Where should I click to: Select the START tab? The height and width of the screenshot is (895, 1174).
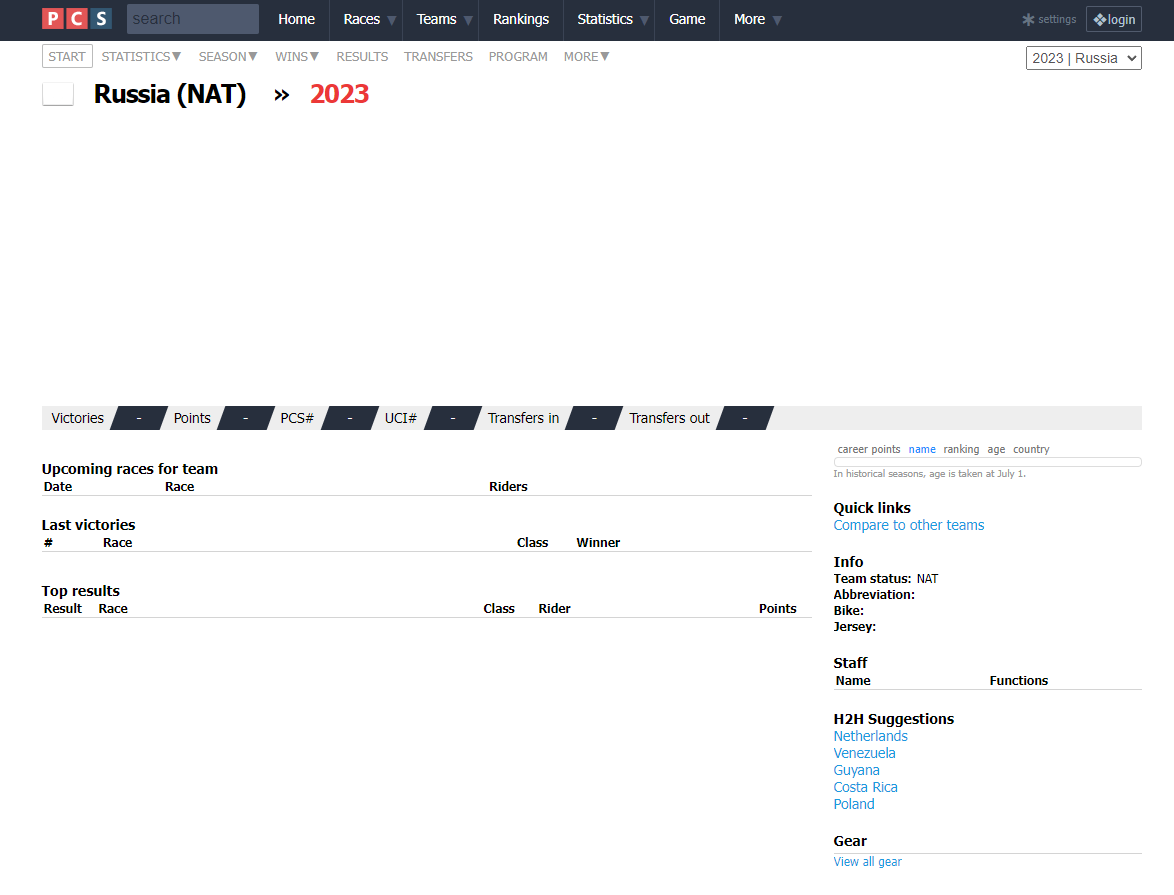pos(67,56)
